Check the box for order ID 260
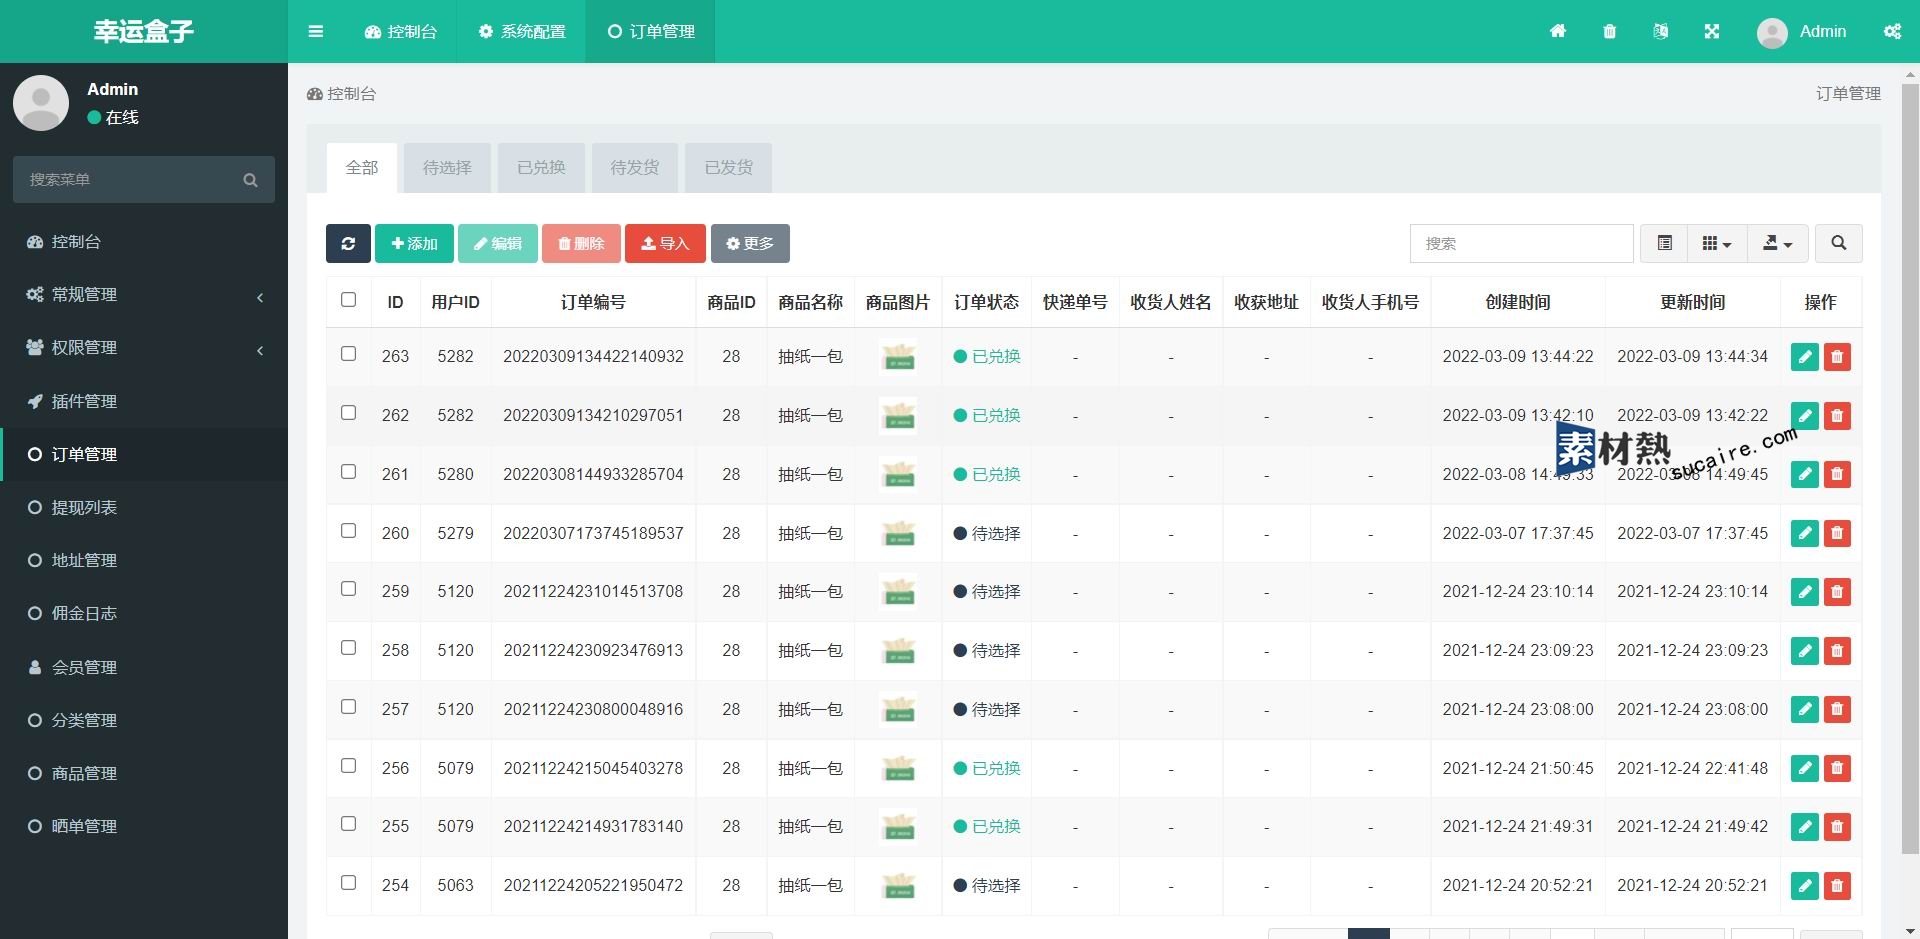 348,530
